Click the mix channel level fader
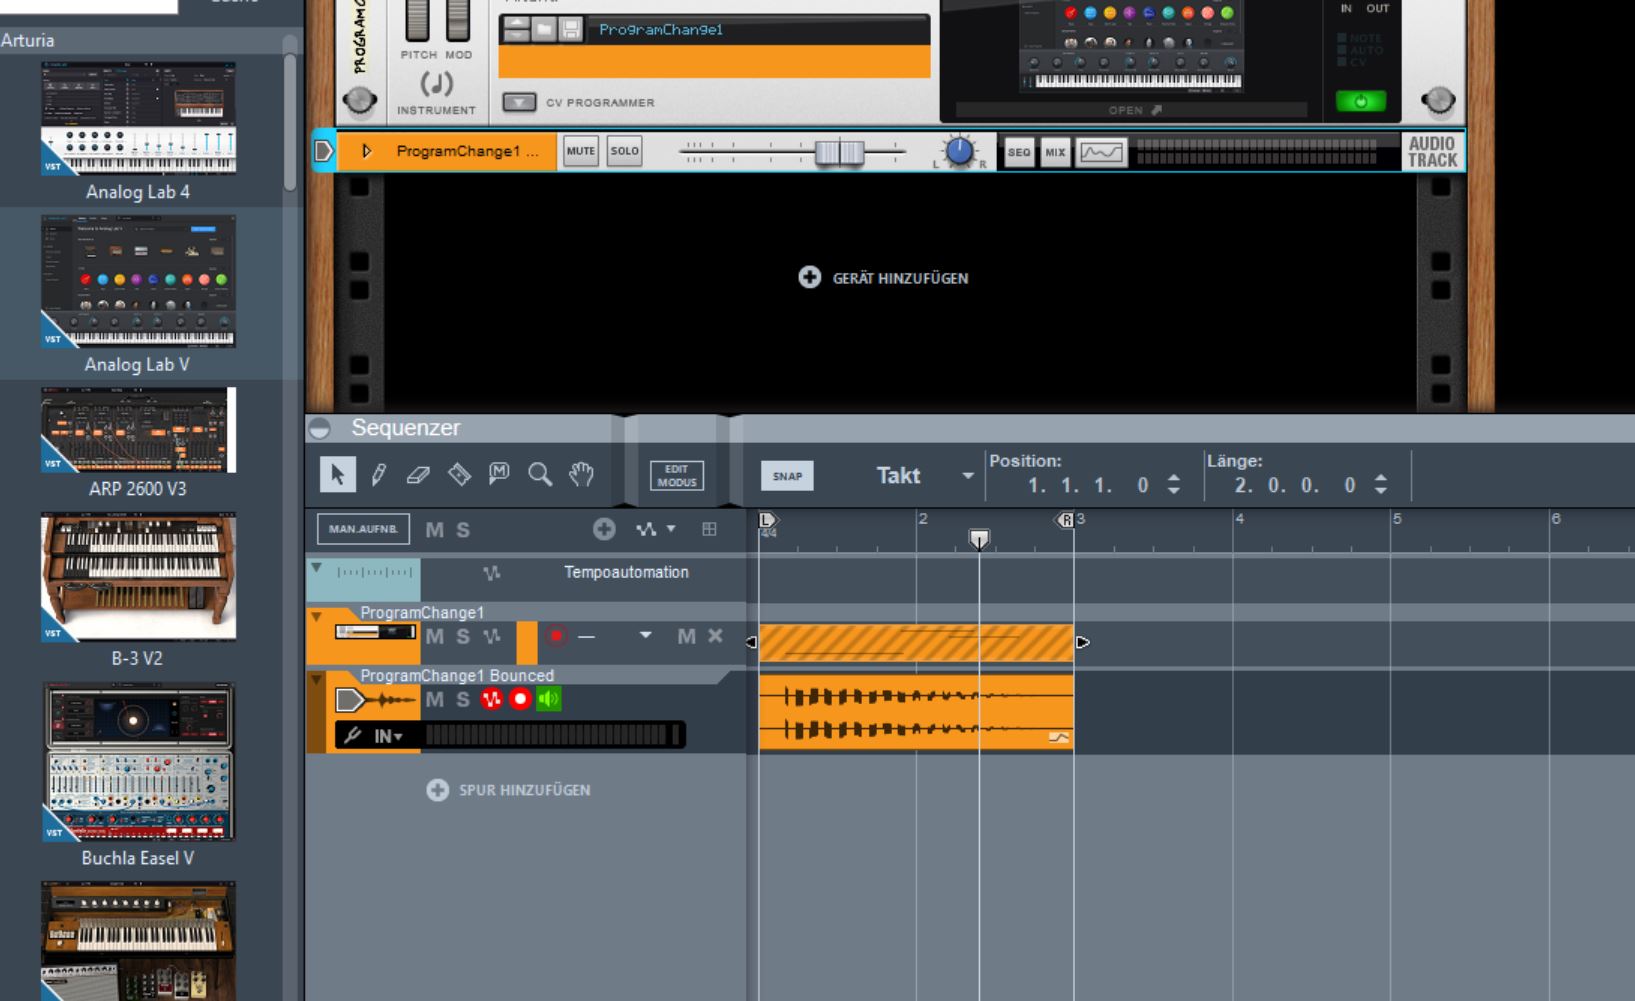 tap(839, 153)
